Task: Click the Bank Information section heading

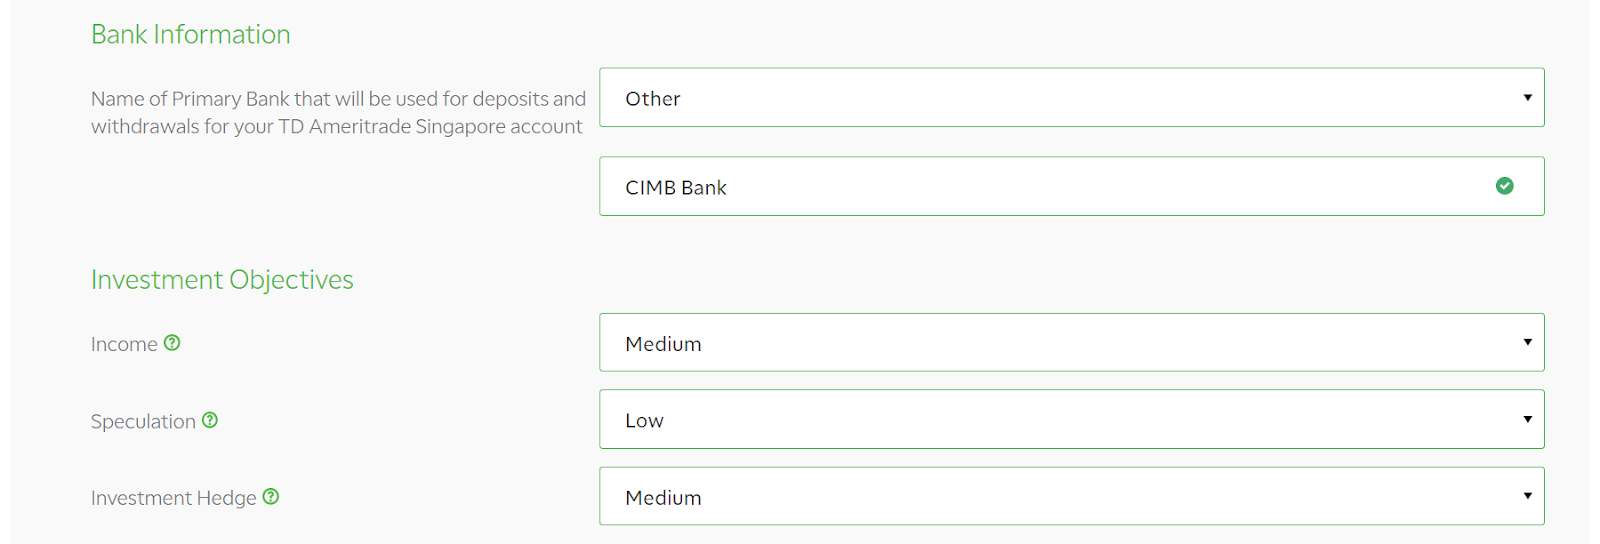Action: click(x=190, y=34)
